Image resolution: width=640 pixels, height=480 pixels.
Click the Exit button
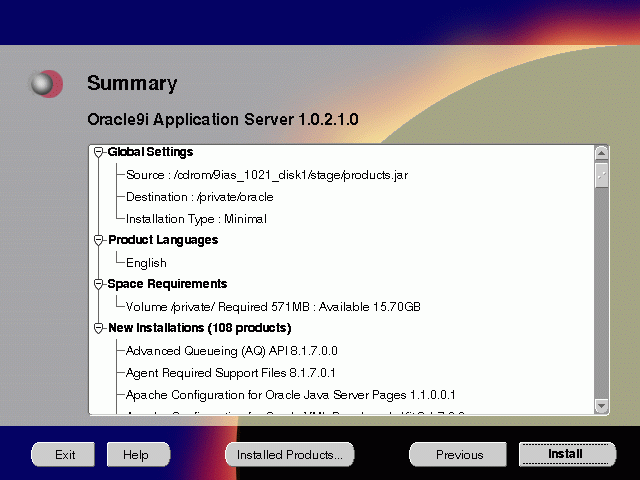point(63,454)
